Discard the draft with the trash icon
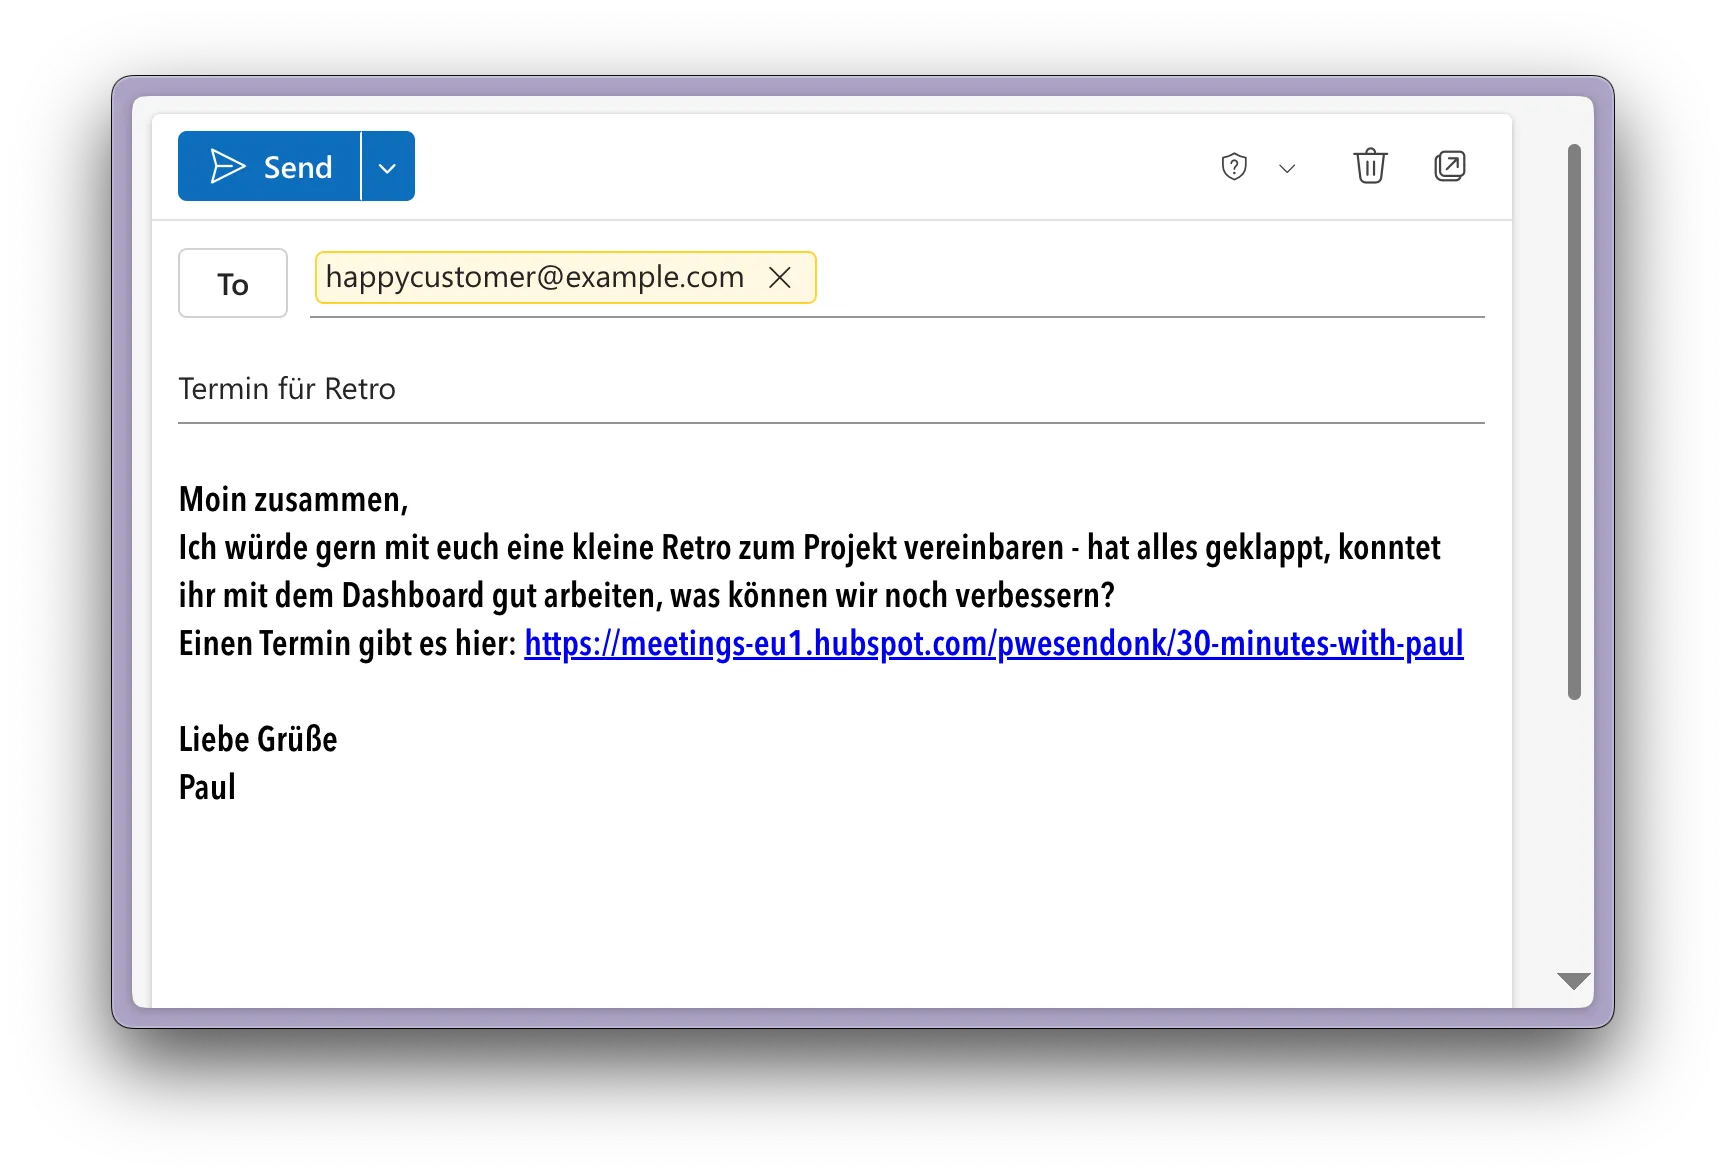Viewport: 1726px width, 1176px height. click(x=1370, y=166)
